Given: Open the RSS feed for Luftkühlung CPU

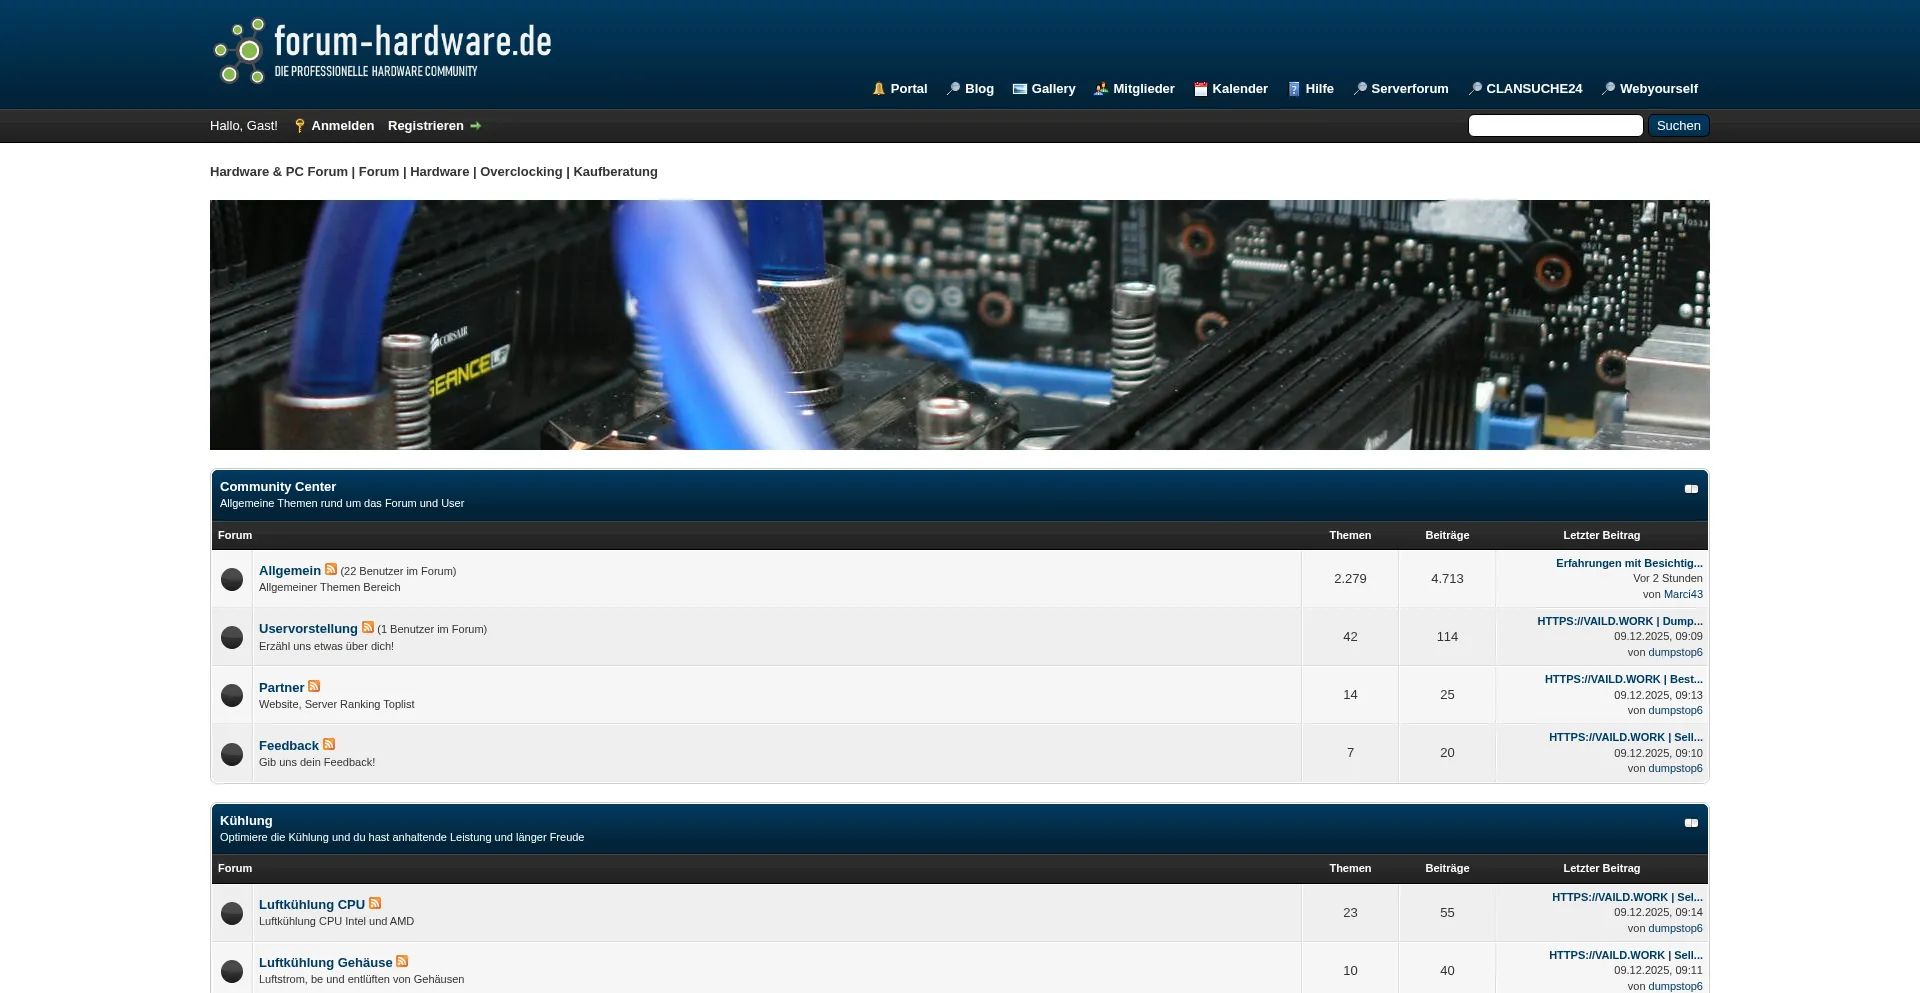Looking at the screenshot, I should (x=375, y=902).
